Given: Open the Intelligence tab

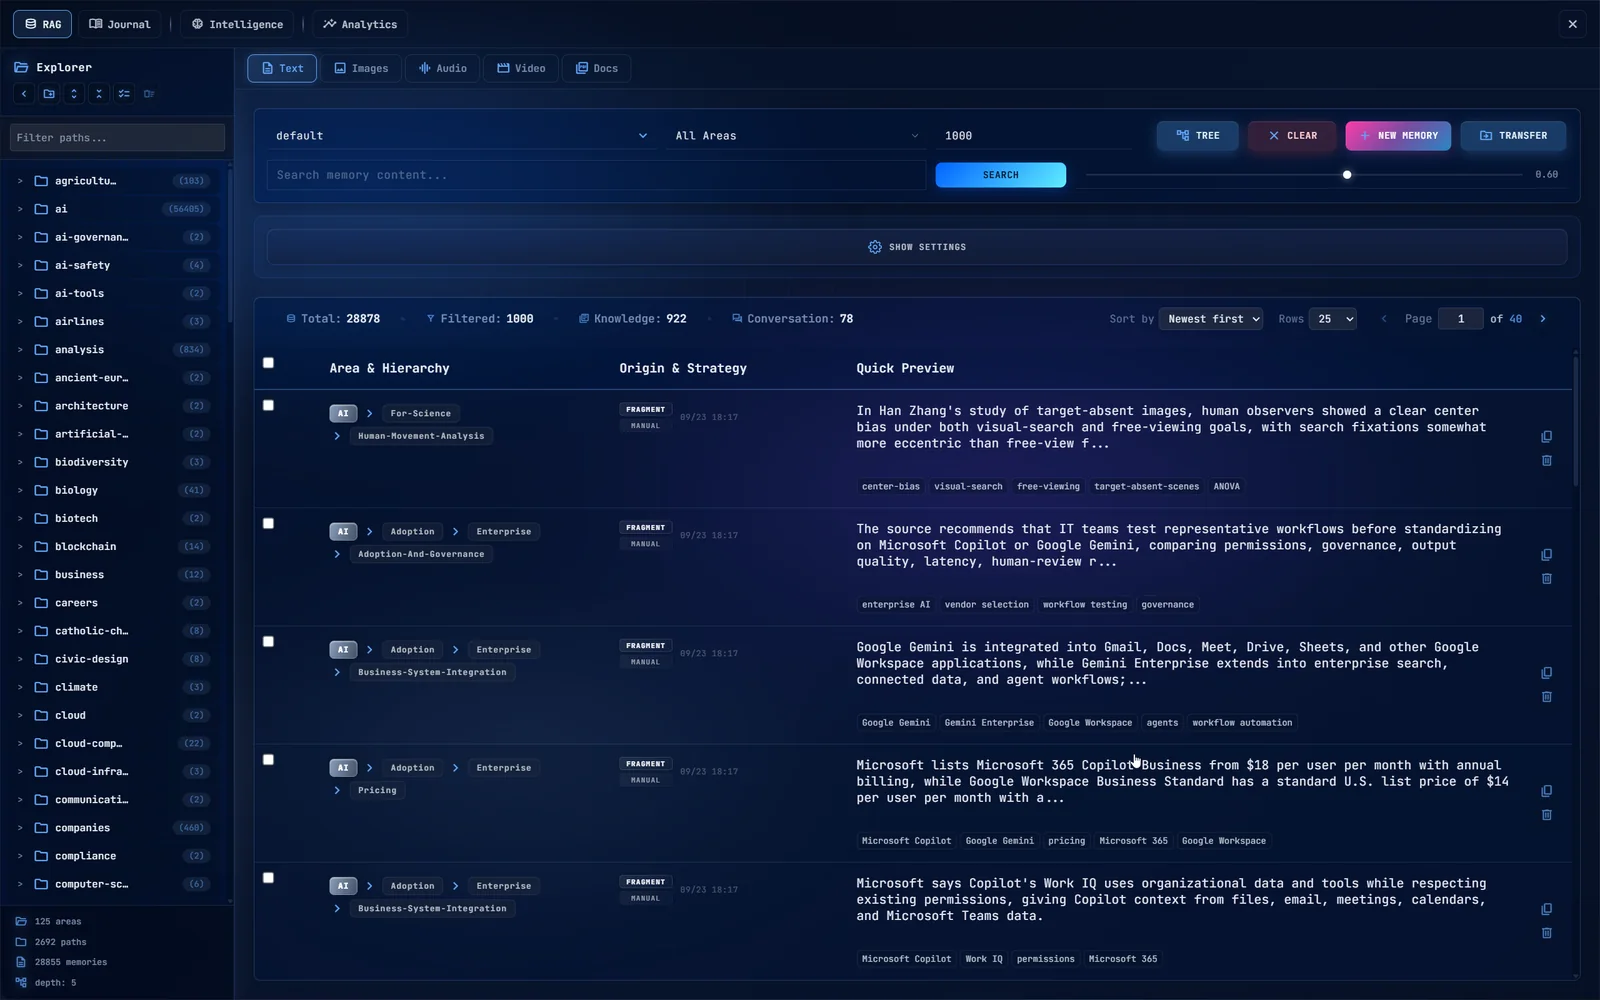Looking at the screenshot, I should [237, 24].
